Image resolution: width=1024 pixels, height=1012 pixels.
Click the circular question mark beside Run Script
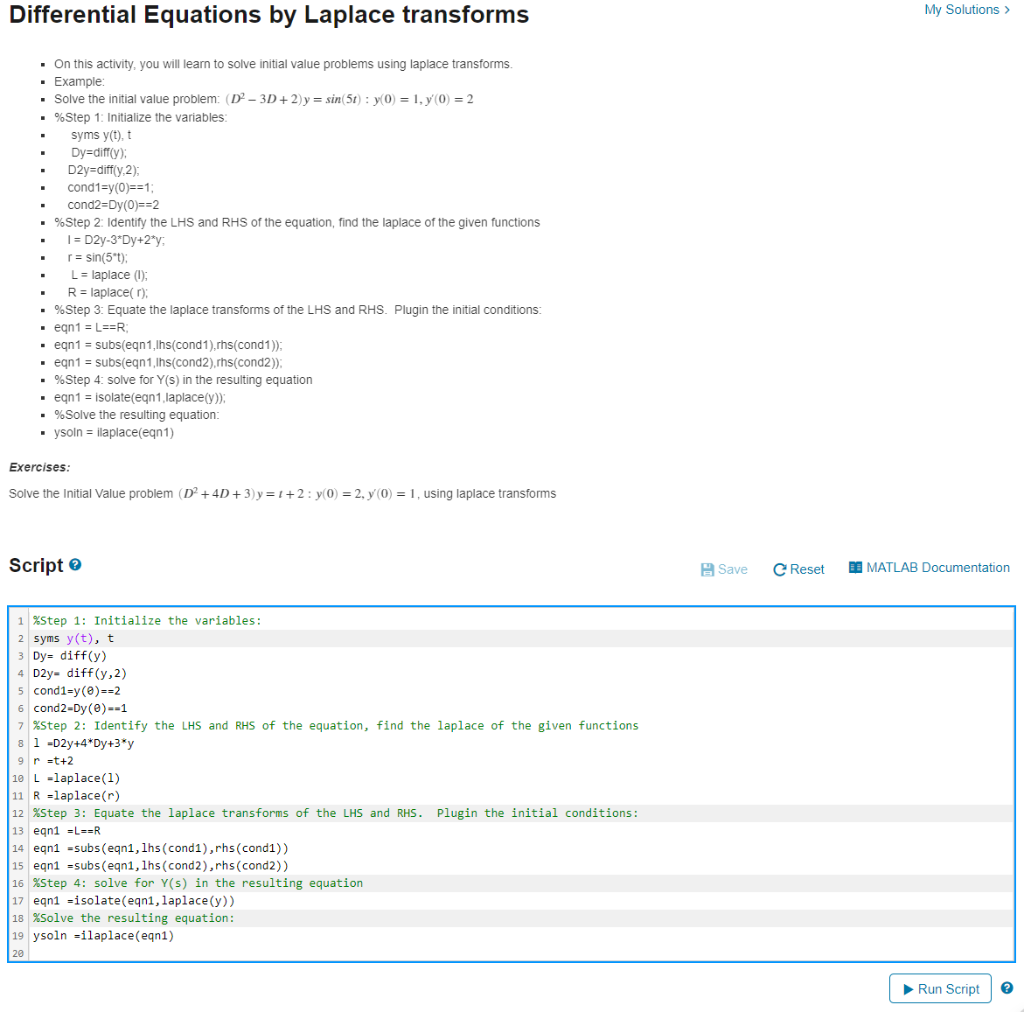click(1006, 988)
